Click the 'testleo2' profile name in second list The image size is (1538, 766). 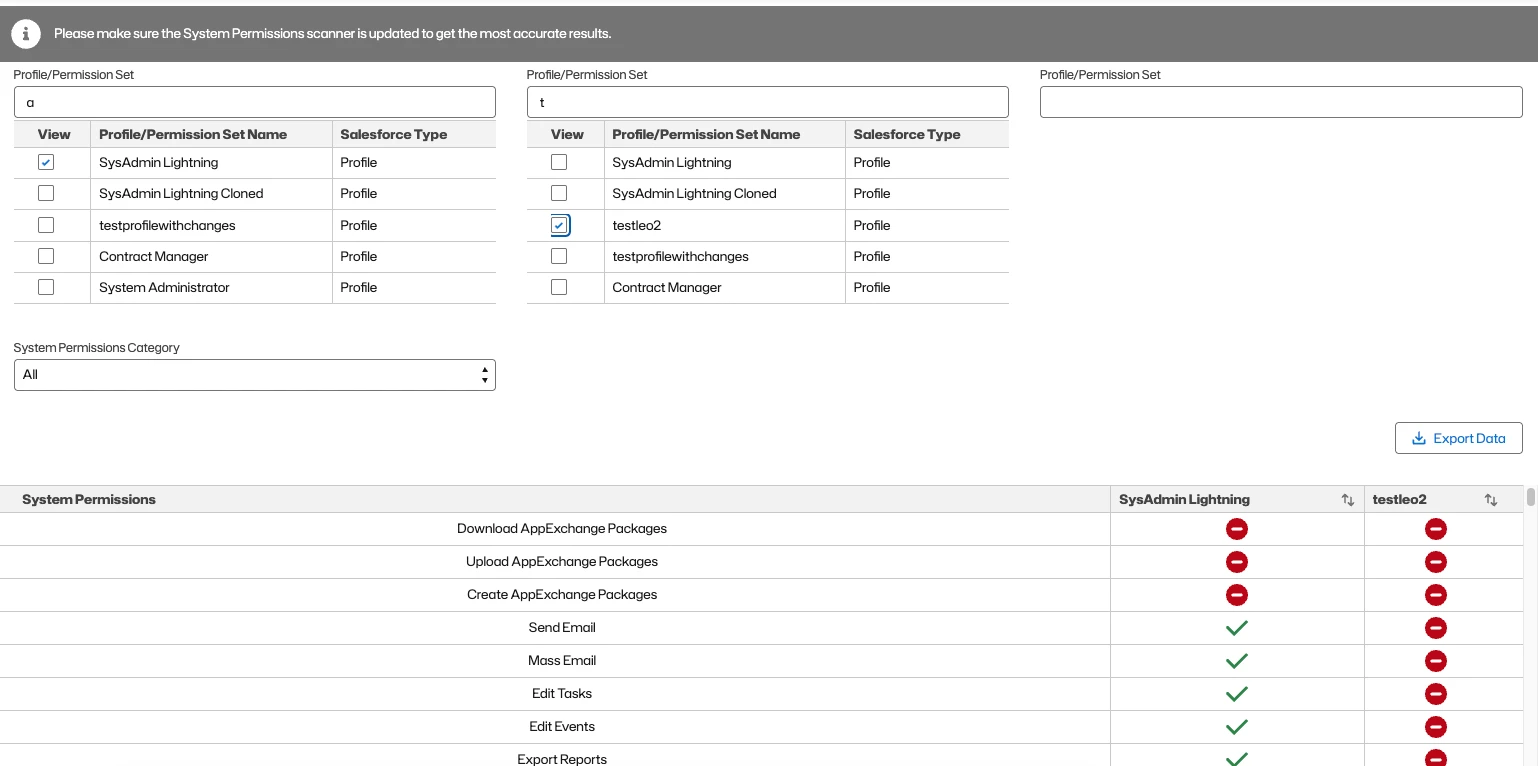pos(637,226)
